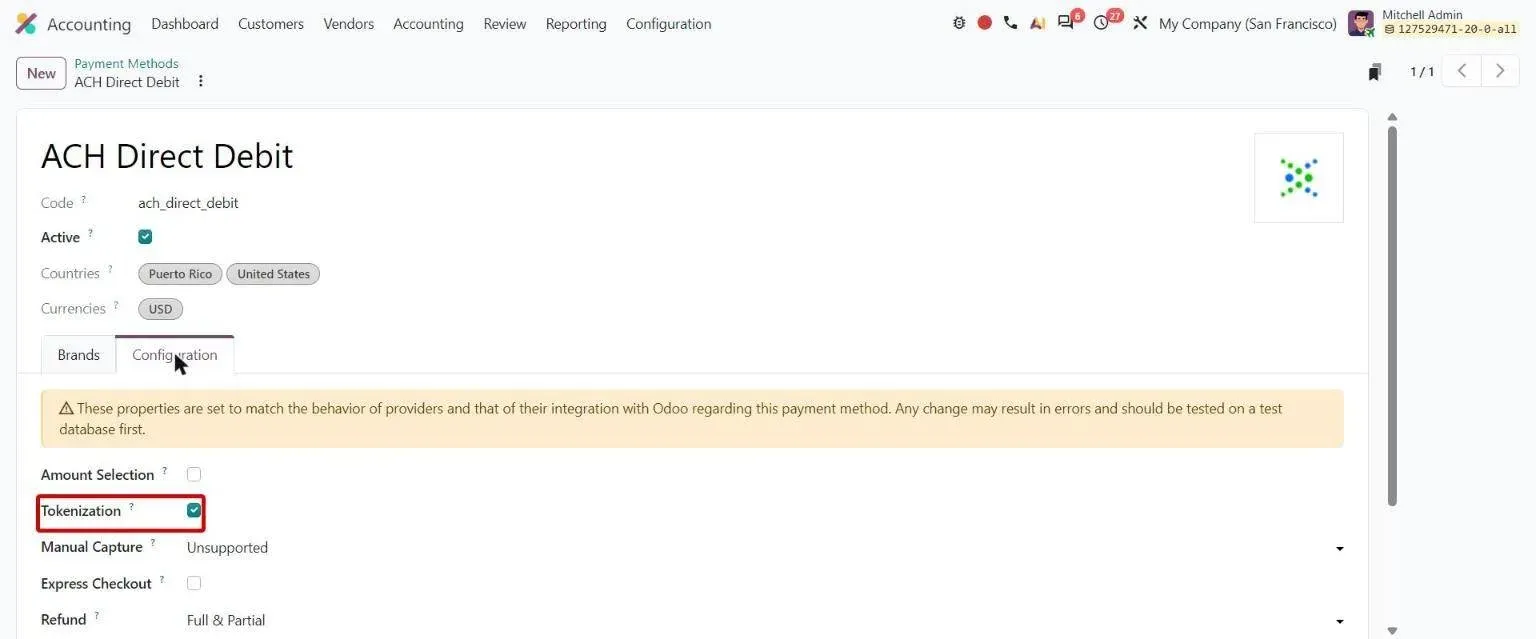Viewport: 1536px width, 639px height.
Task: Open the top Configuration menu
Action: [669, 24]
